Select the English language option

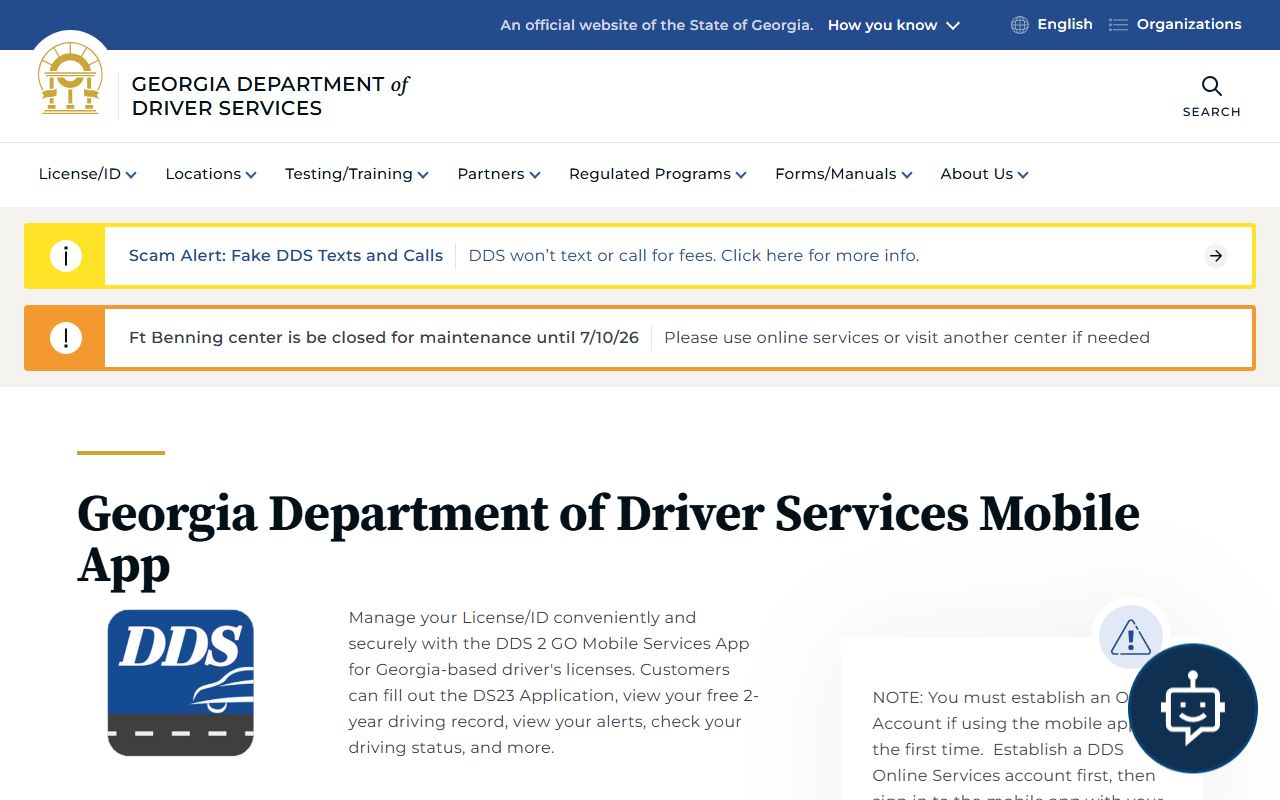point(1065,24)
